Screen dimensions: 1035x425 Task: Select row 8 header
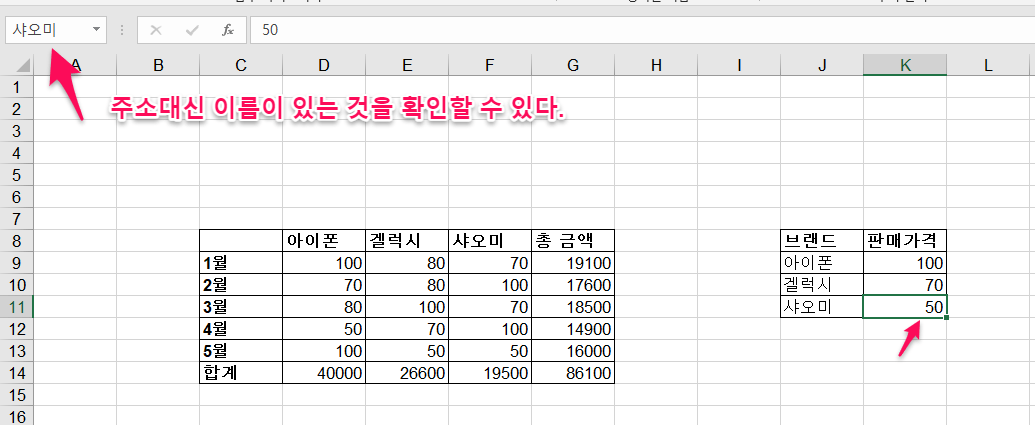17,241
